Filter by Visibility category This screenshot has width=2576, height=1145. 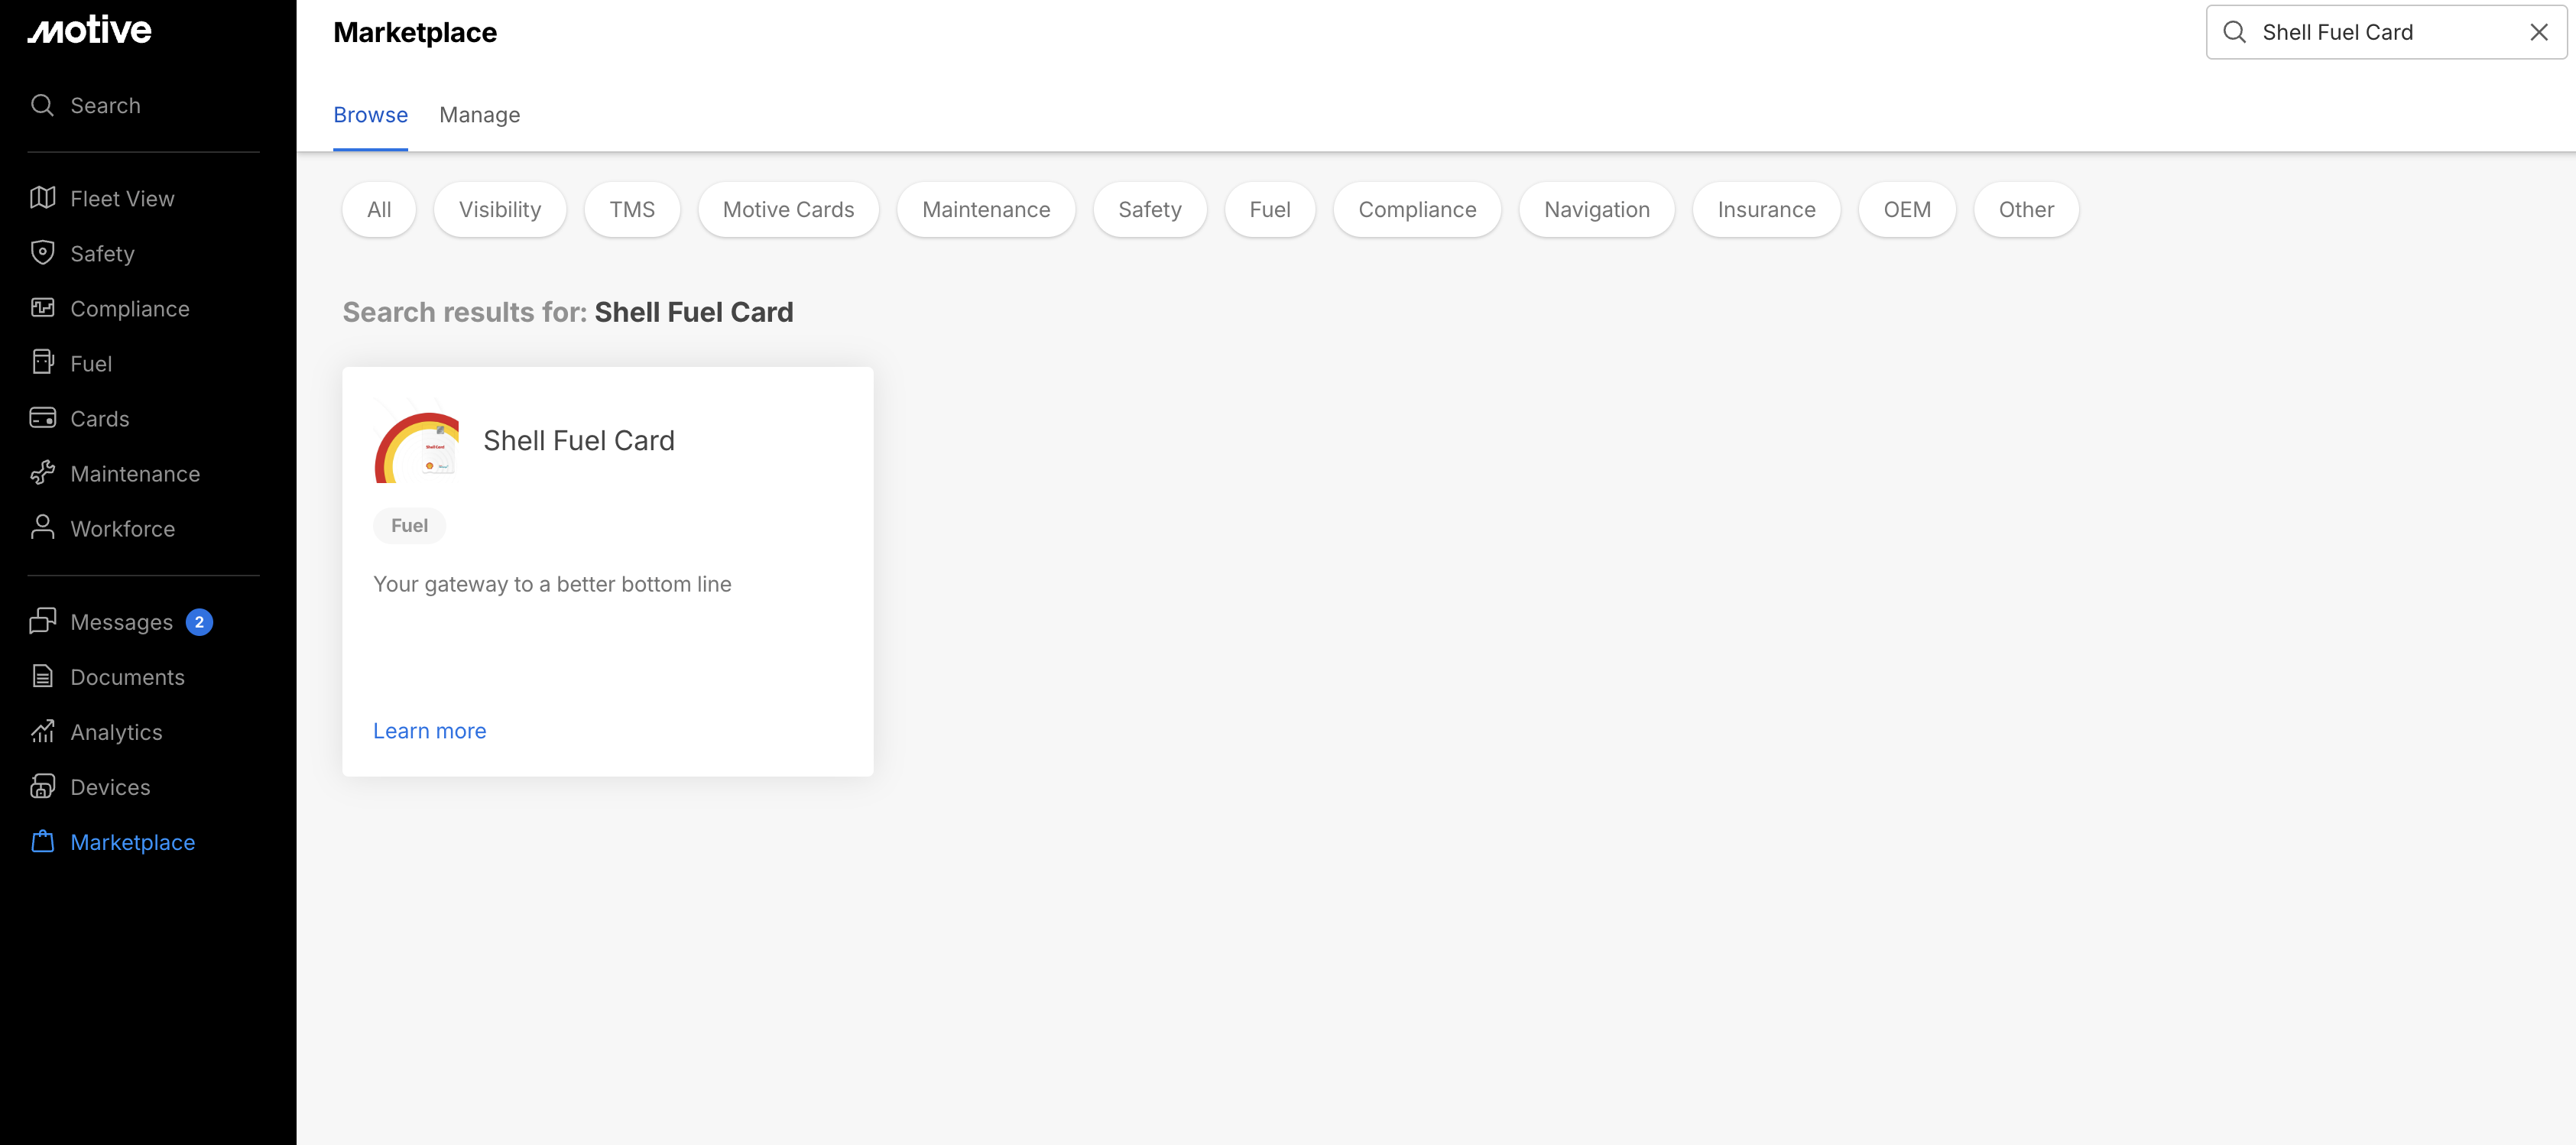(x=500, y=210)
